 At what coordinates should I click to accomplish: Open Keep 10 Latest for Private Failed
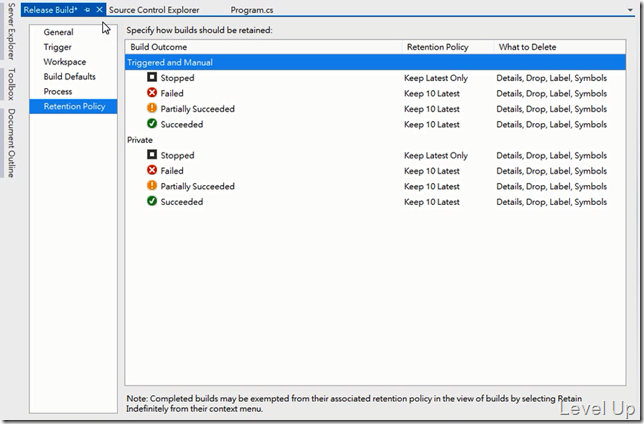432,171
